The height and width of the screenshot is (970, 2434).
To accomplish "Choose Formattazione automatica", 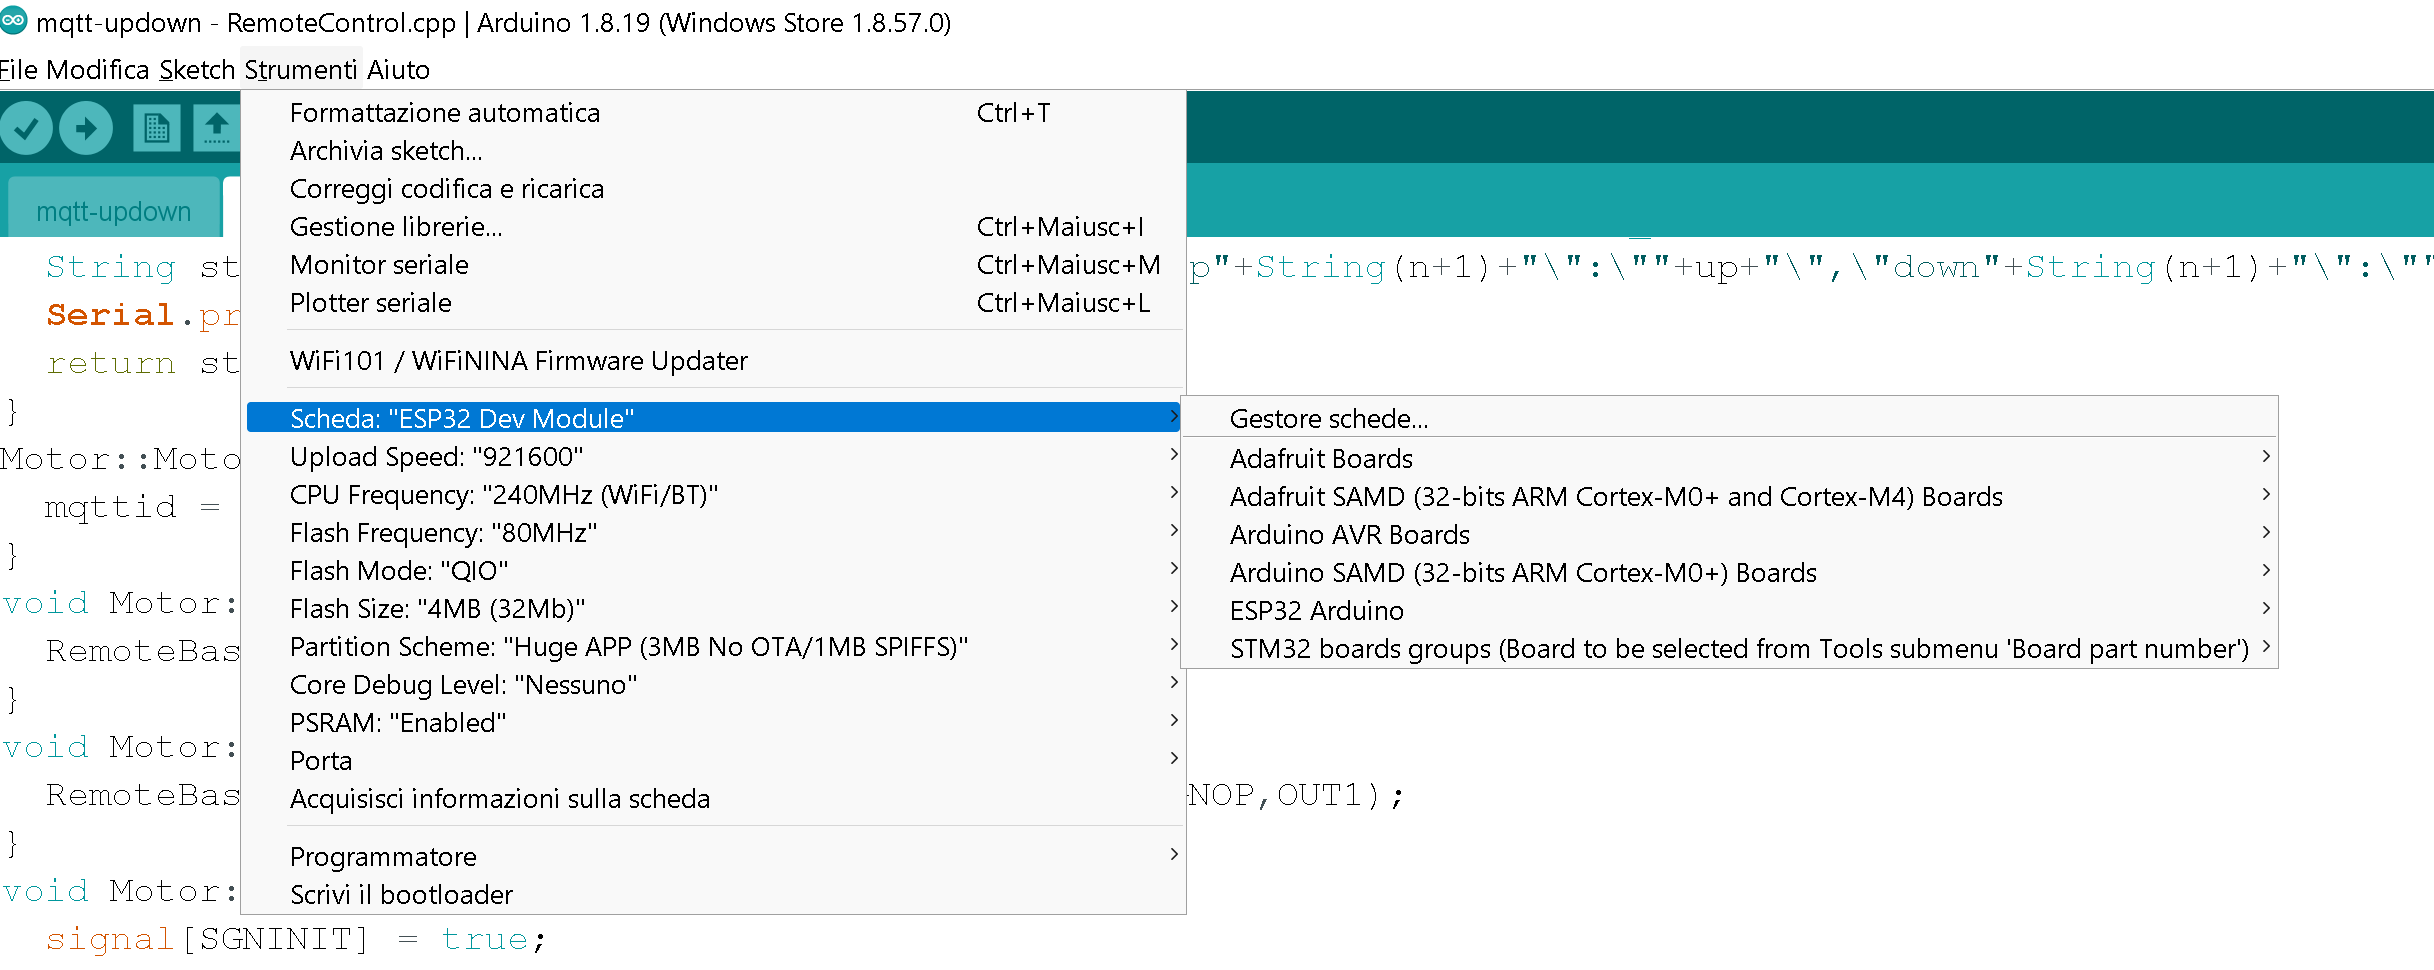I will point(713,113).
